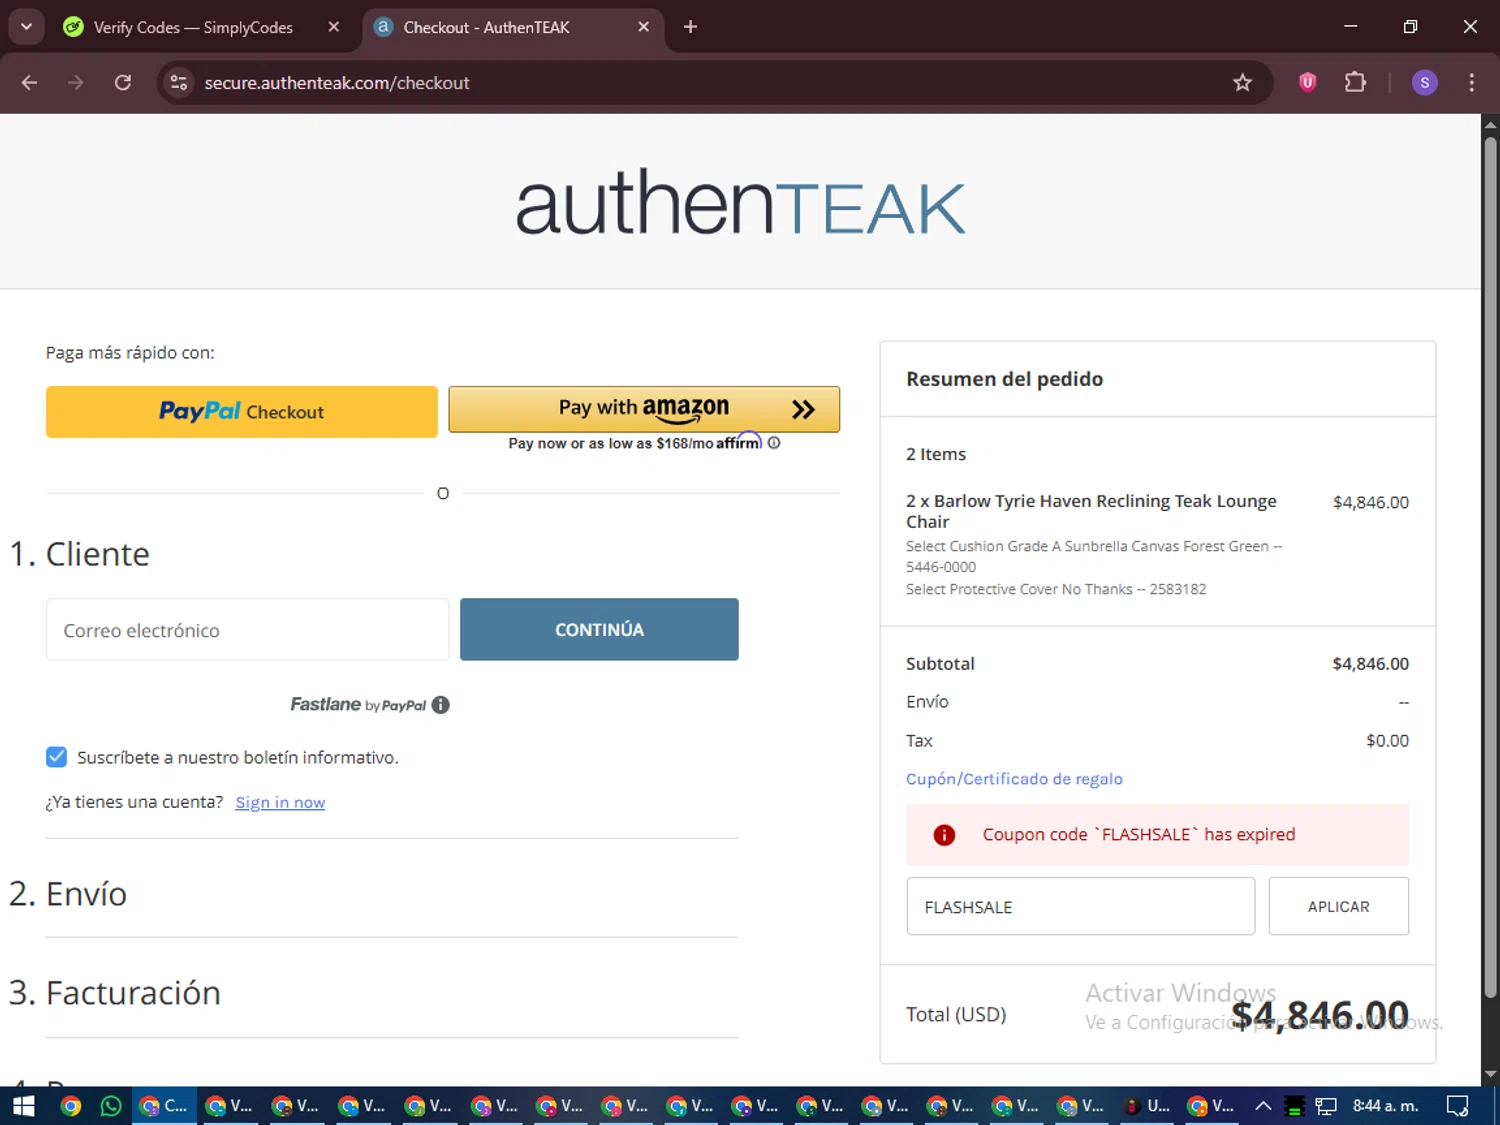Expand hidden system tray icons chevron
Viewport: 1500px width, 1125px height.
point(1263,1106)
